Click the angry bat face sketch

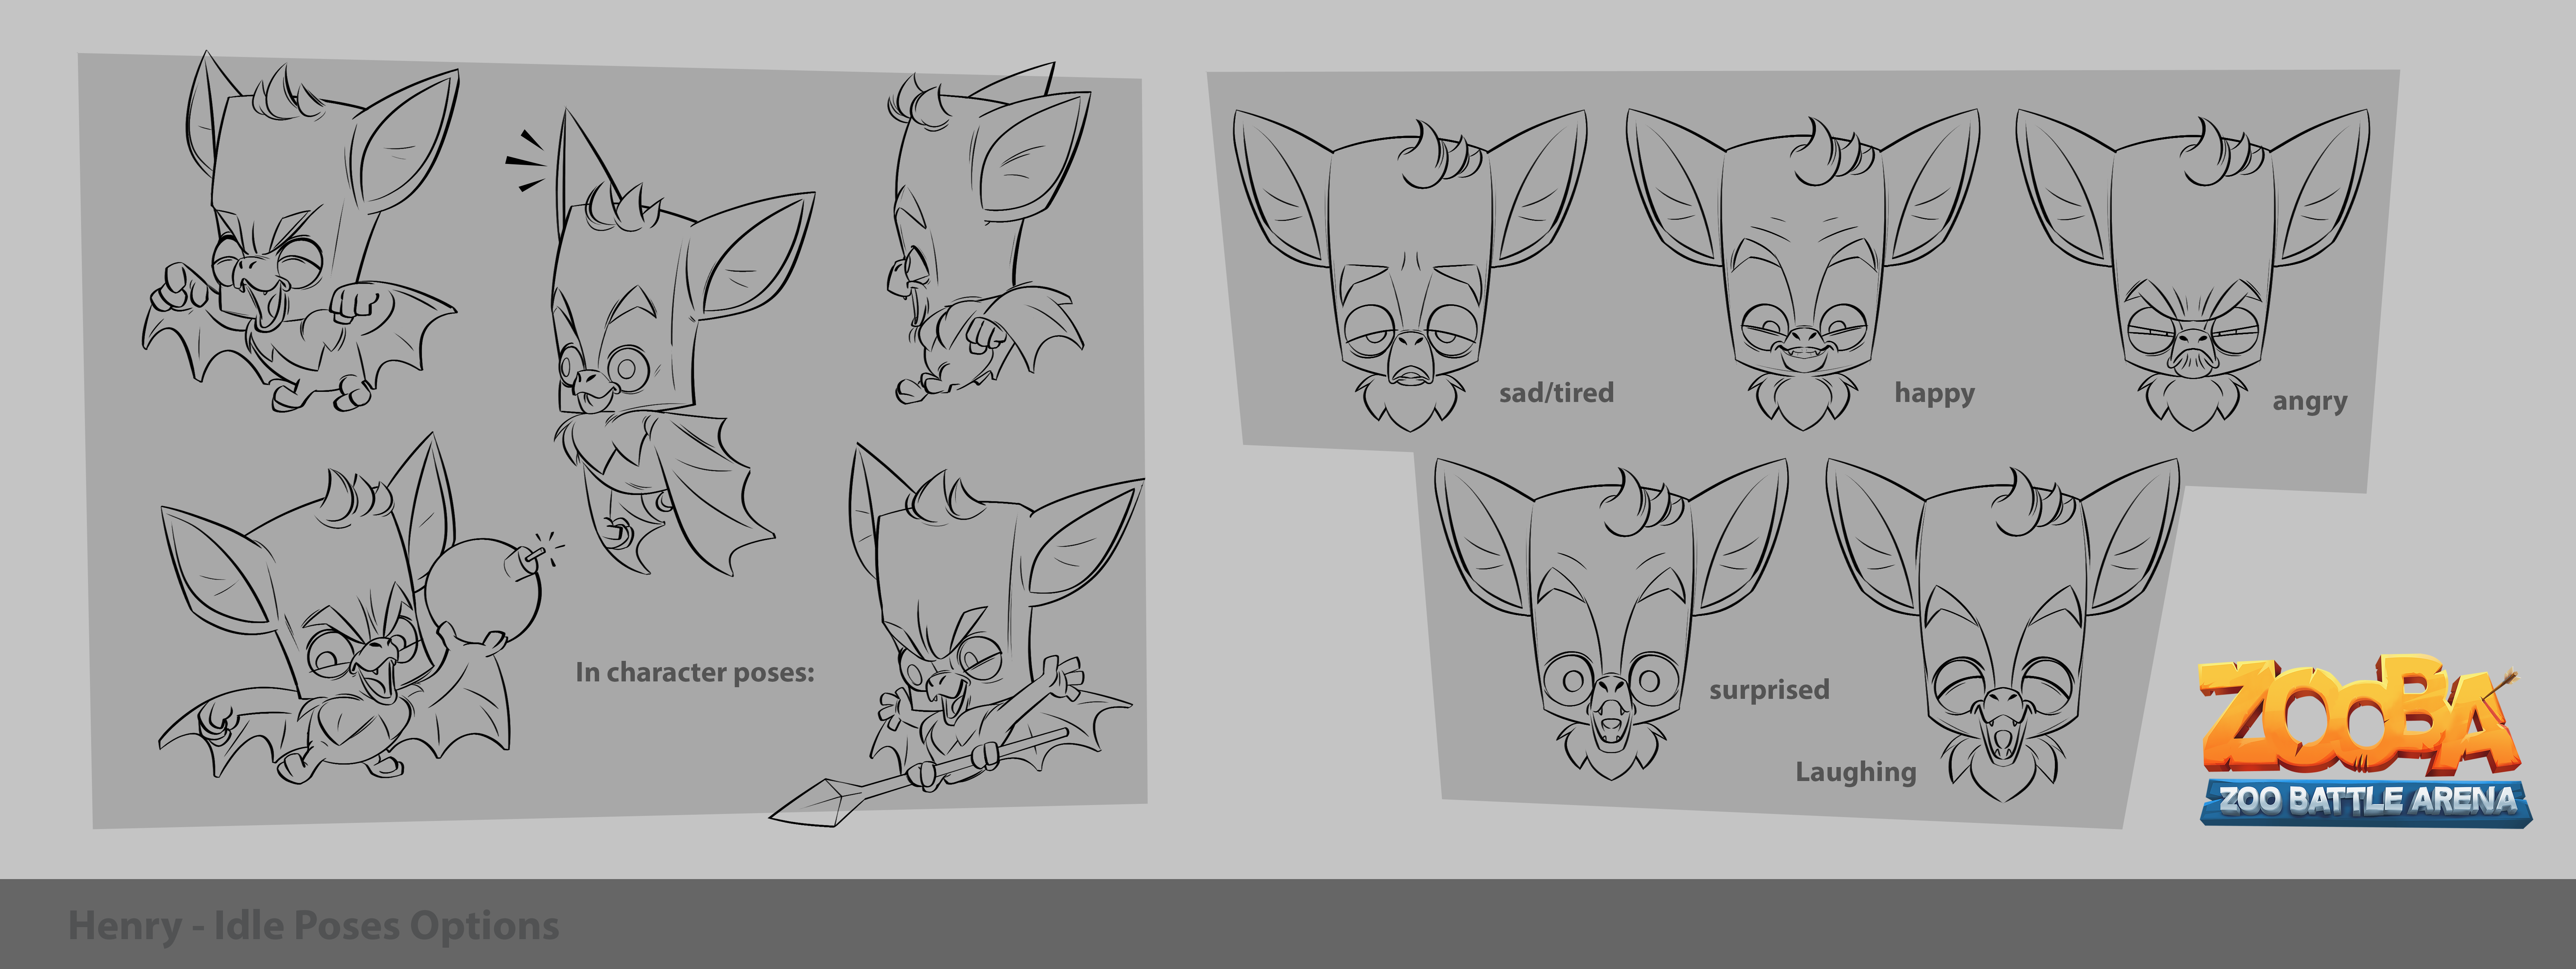click(2193, 270)
